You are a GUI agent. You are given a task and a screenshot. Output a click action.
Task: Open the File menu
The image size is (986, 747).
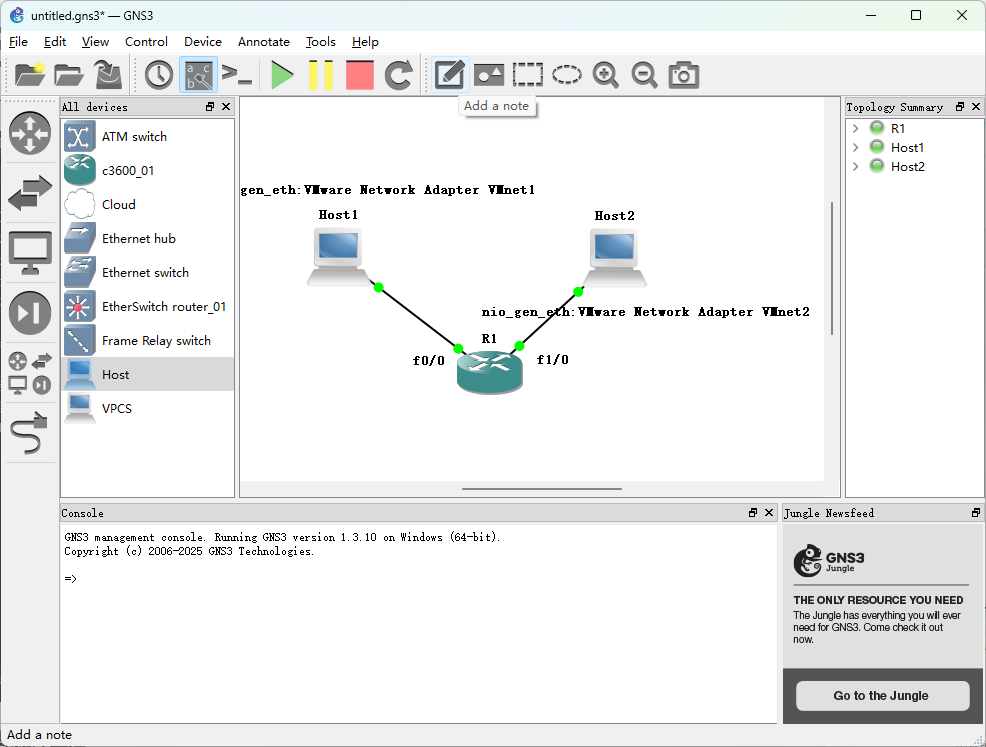[x=18, y=42]
